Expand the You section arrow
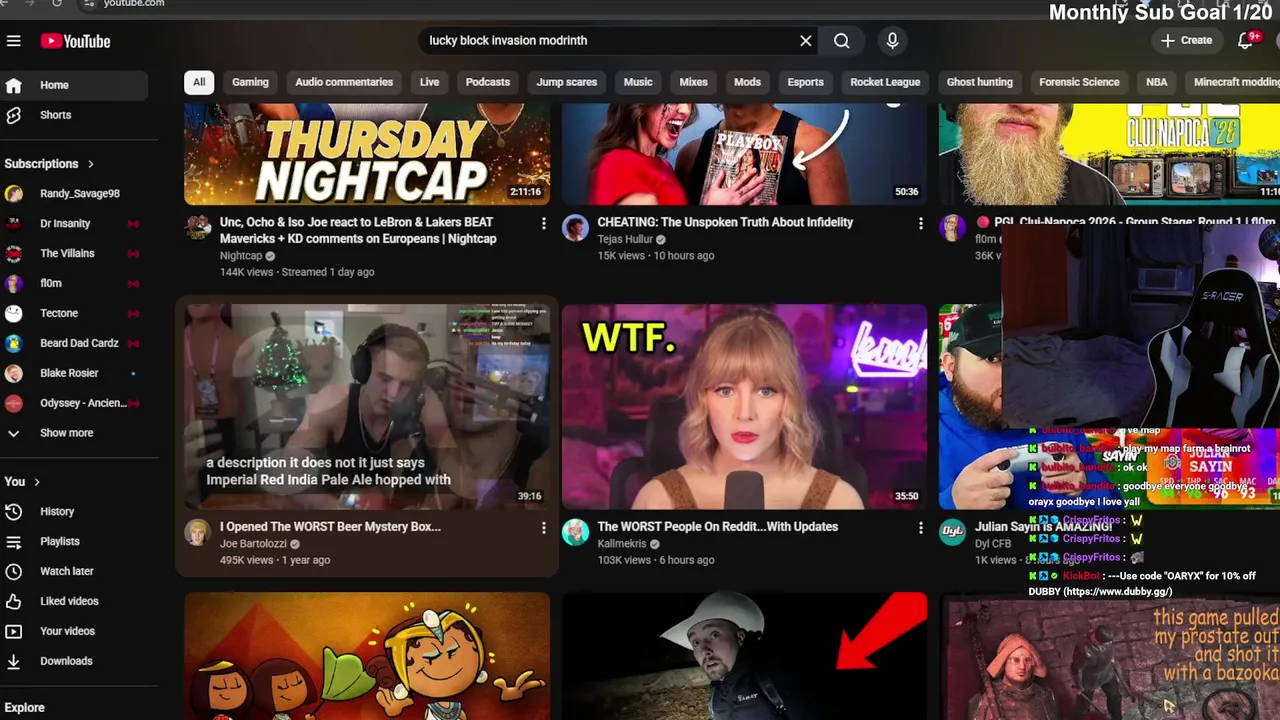Image resolution: width=1280 pixels, height=720 pixels. (x=37, y=482)
